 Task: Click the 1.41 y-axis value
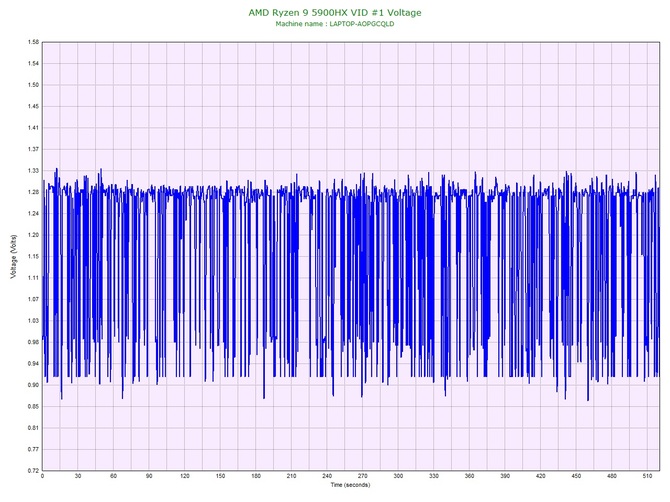pyautogui.click(x=33, y=128)
